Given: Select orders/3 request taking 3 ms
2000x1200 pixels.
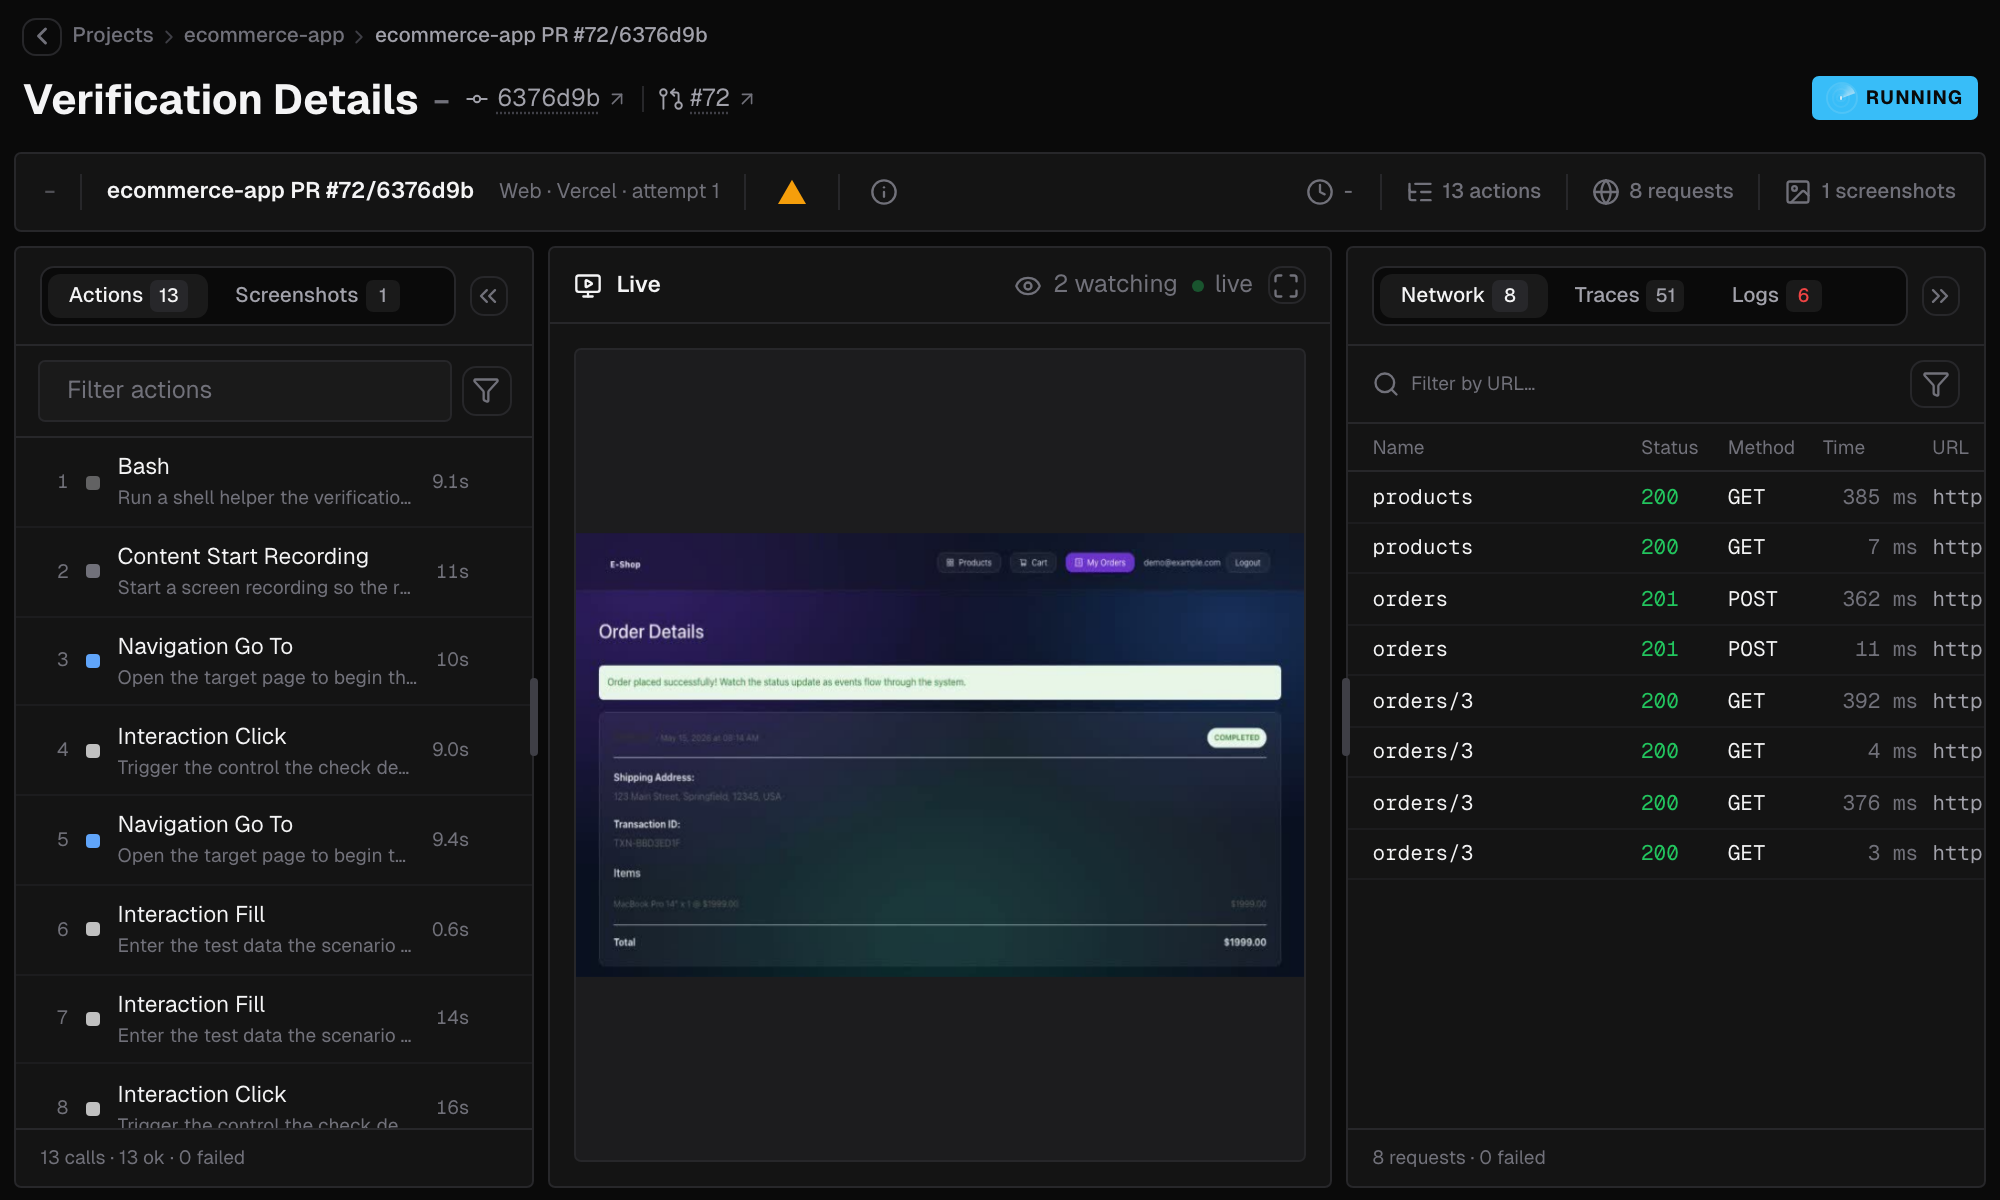Looking at the screenshot, I should point(1666,854).
